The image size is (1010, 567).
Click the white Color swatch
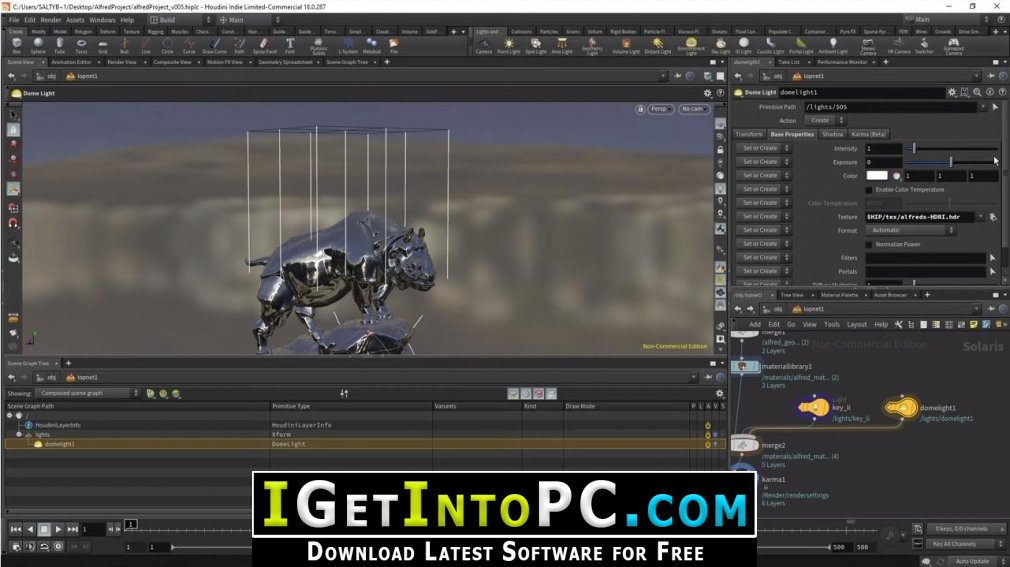[x=876, y=176]
